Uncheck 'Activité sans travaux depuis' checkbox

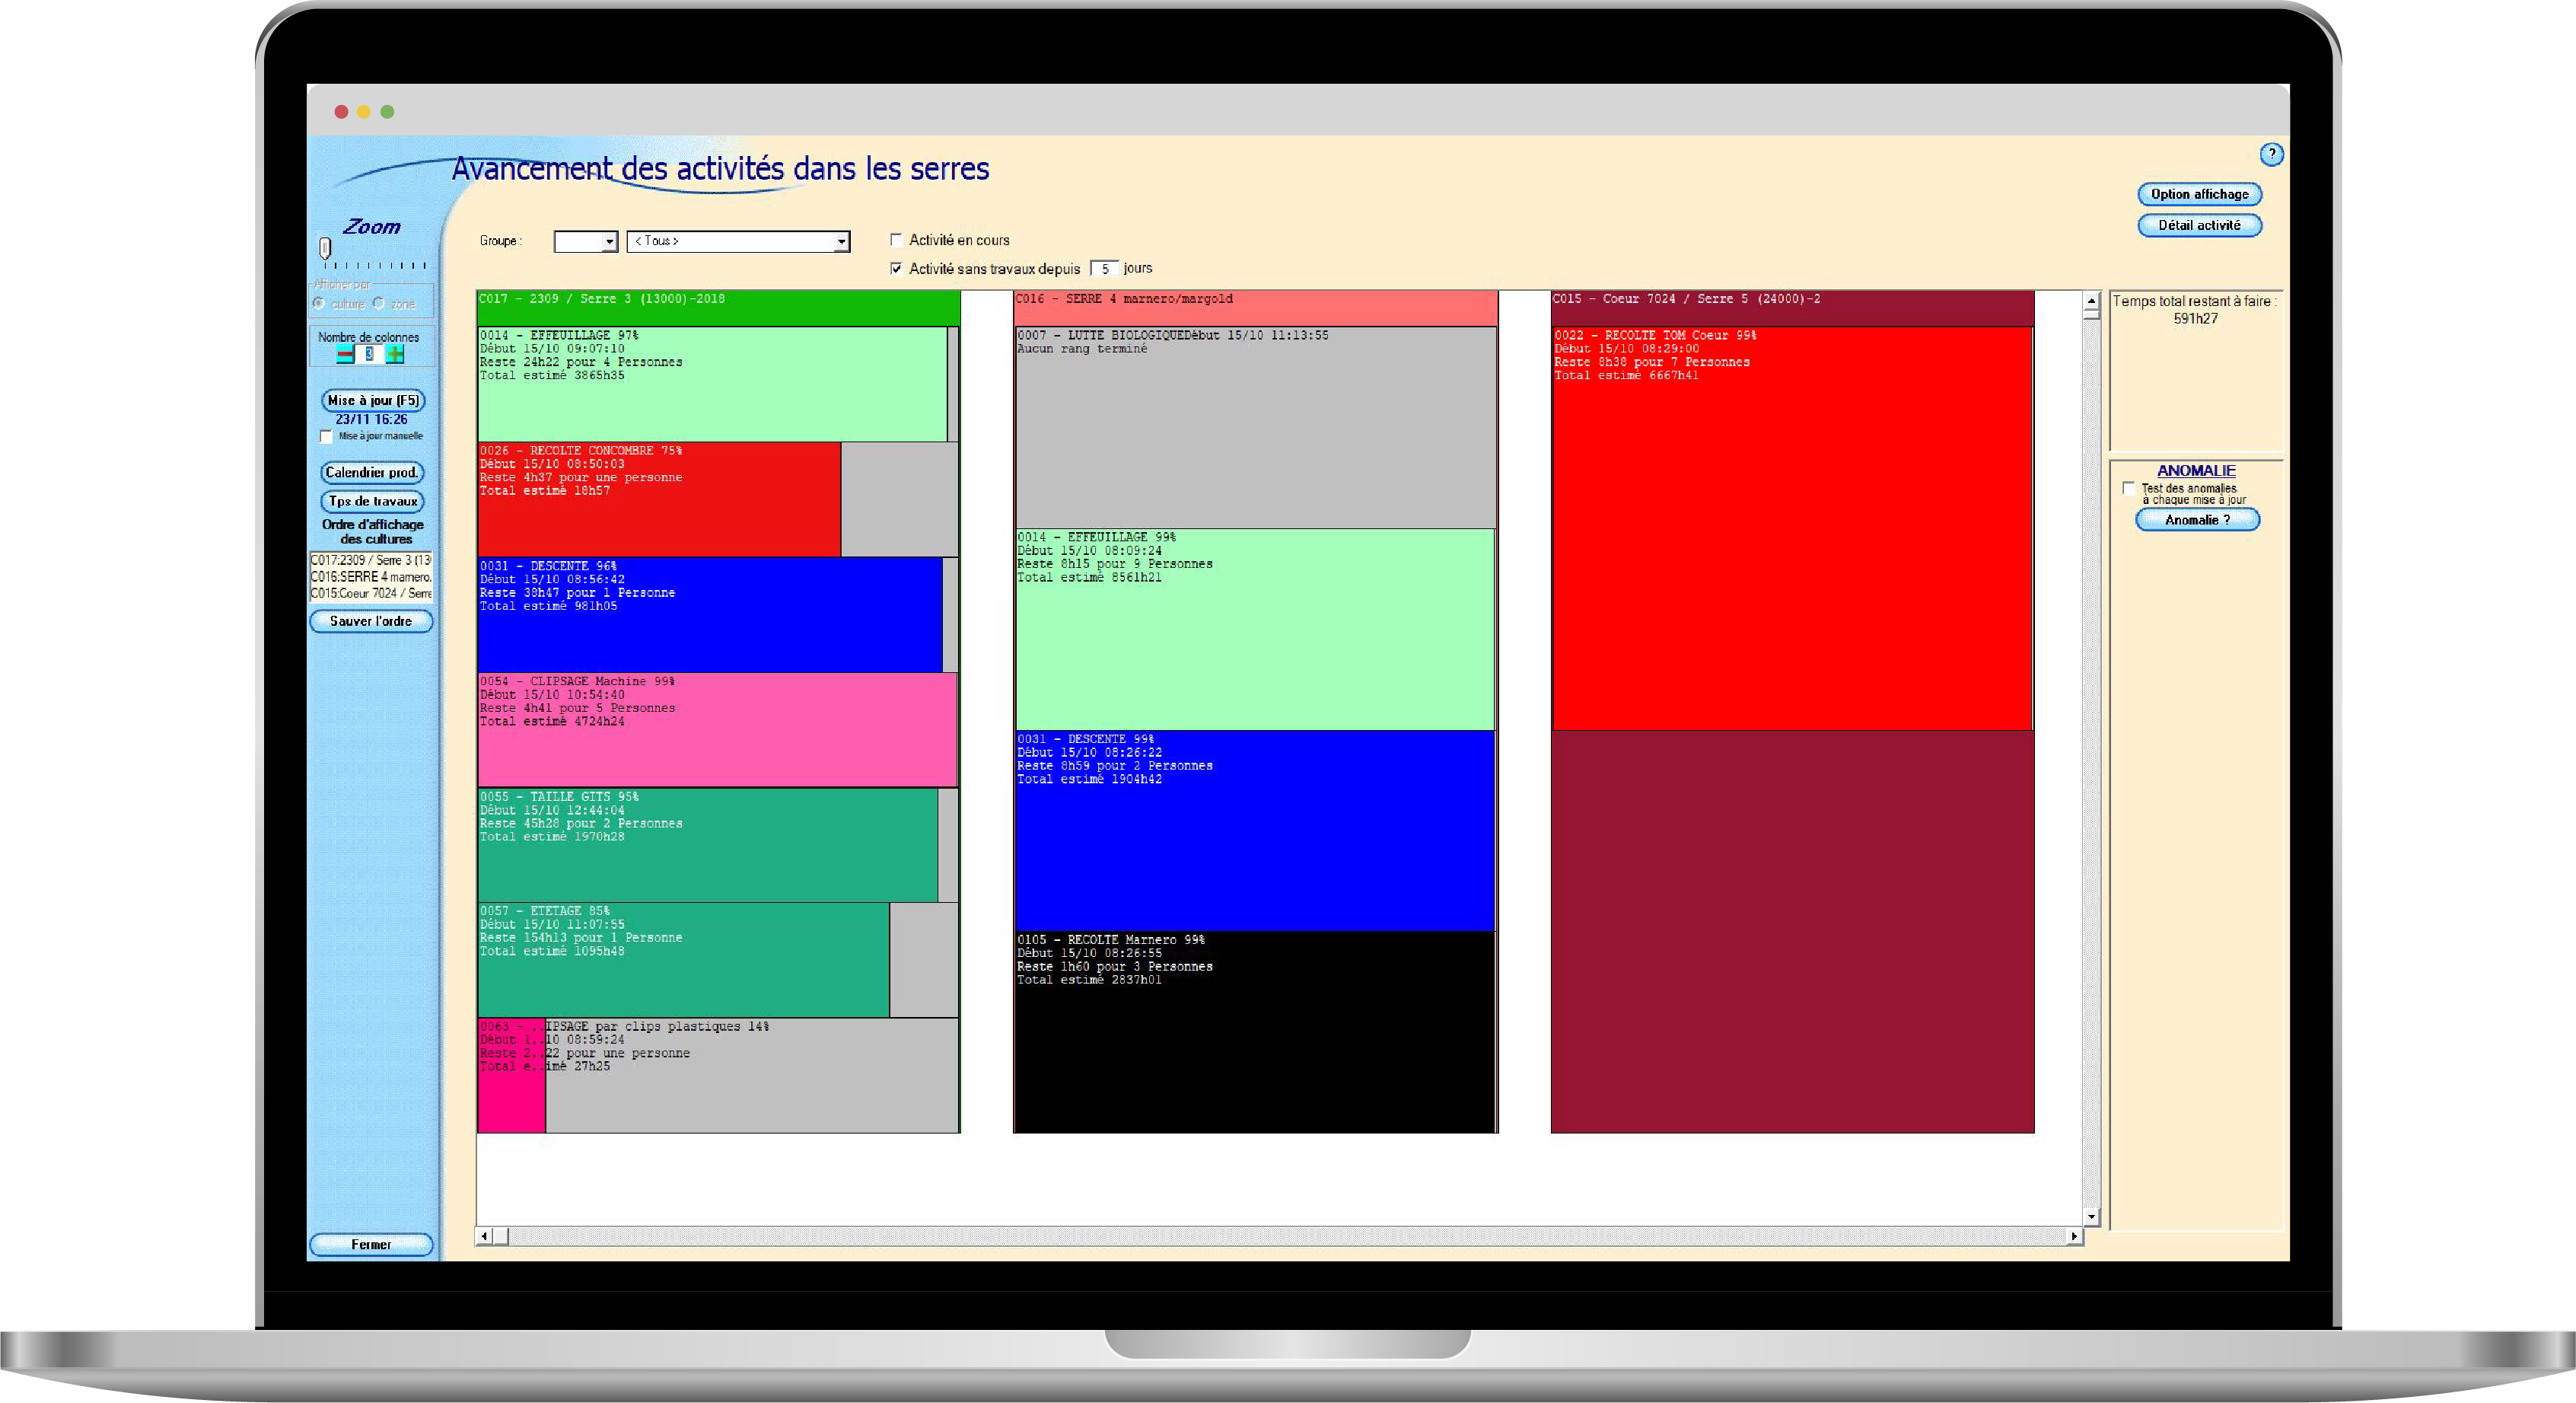(x=896, y=268)
